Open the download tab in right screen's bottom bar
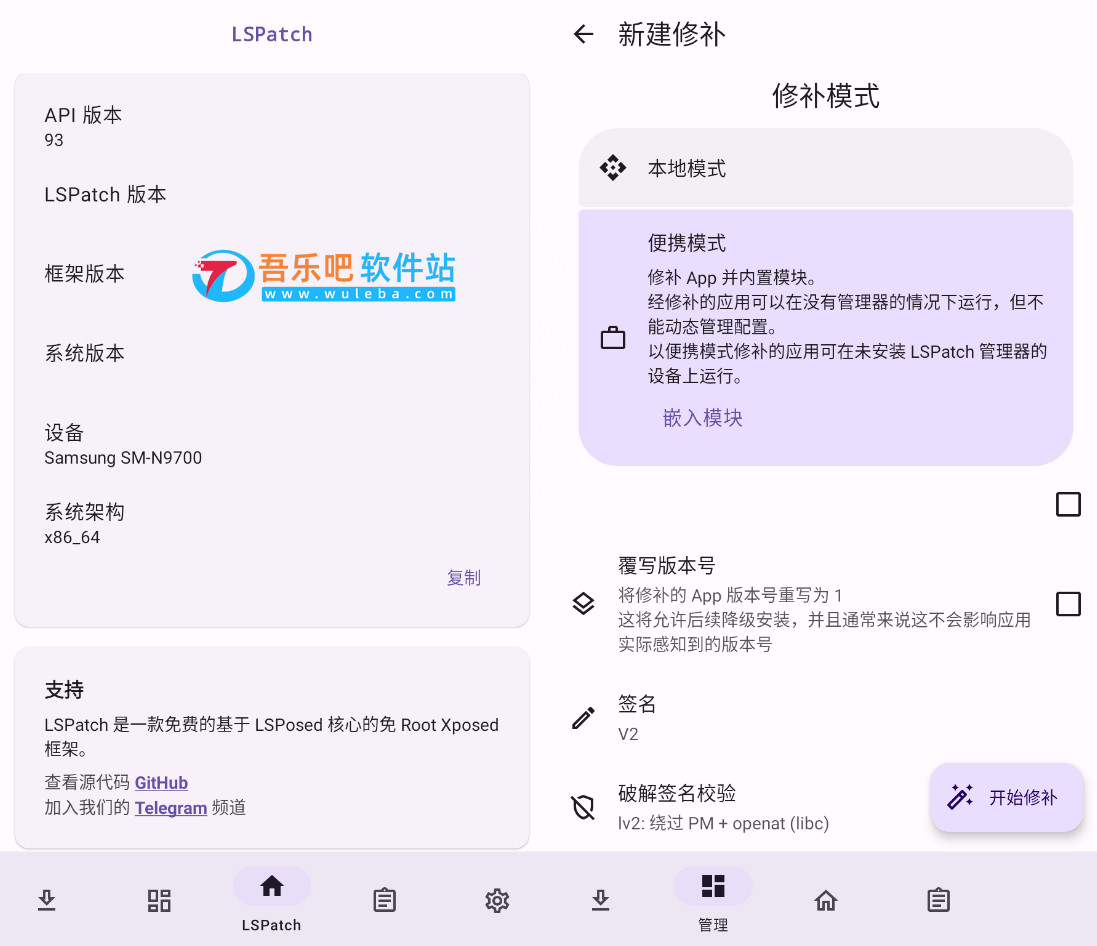The height and width of the screenshot is (946, 1097). point(600,901)
